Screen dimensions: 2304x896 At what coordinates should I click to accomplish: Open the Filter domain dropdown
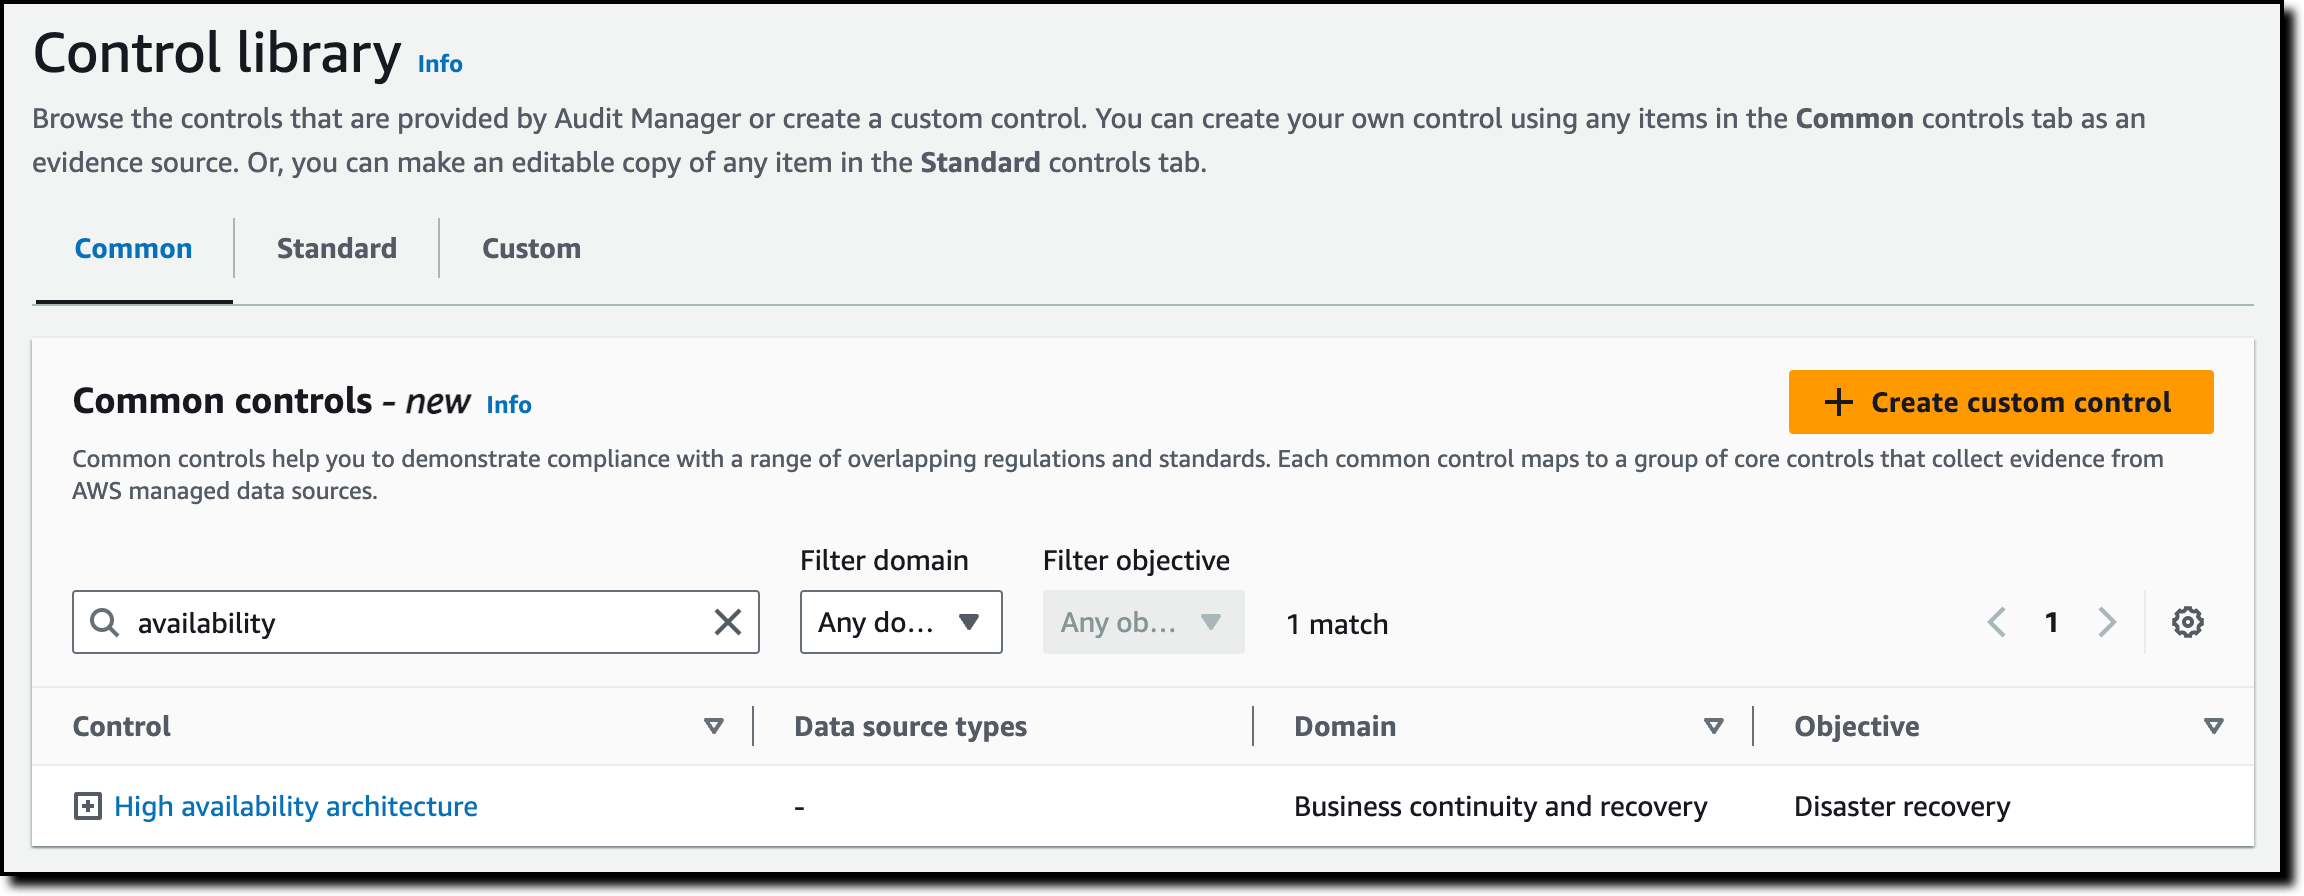[900, 622]
